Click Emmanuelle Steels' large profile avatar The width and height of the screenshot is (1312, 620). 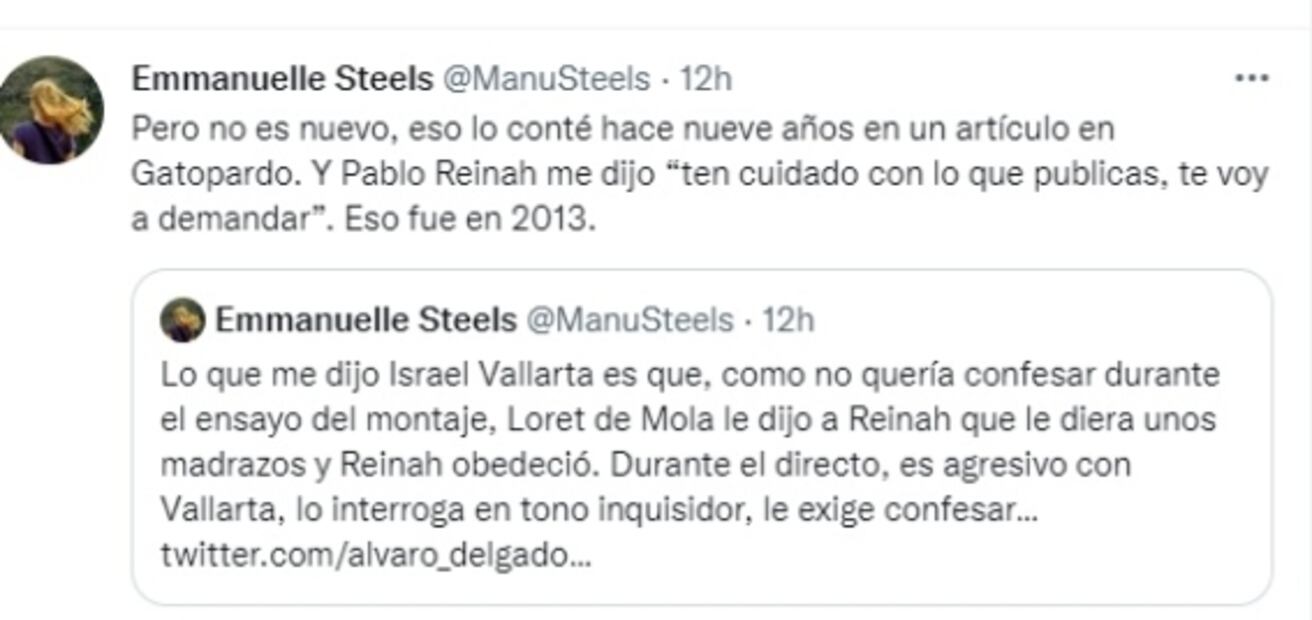[x=51, y=110]
